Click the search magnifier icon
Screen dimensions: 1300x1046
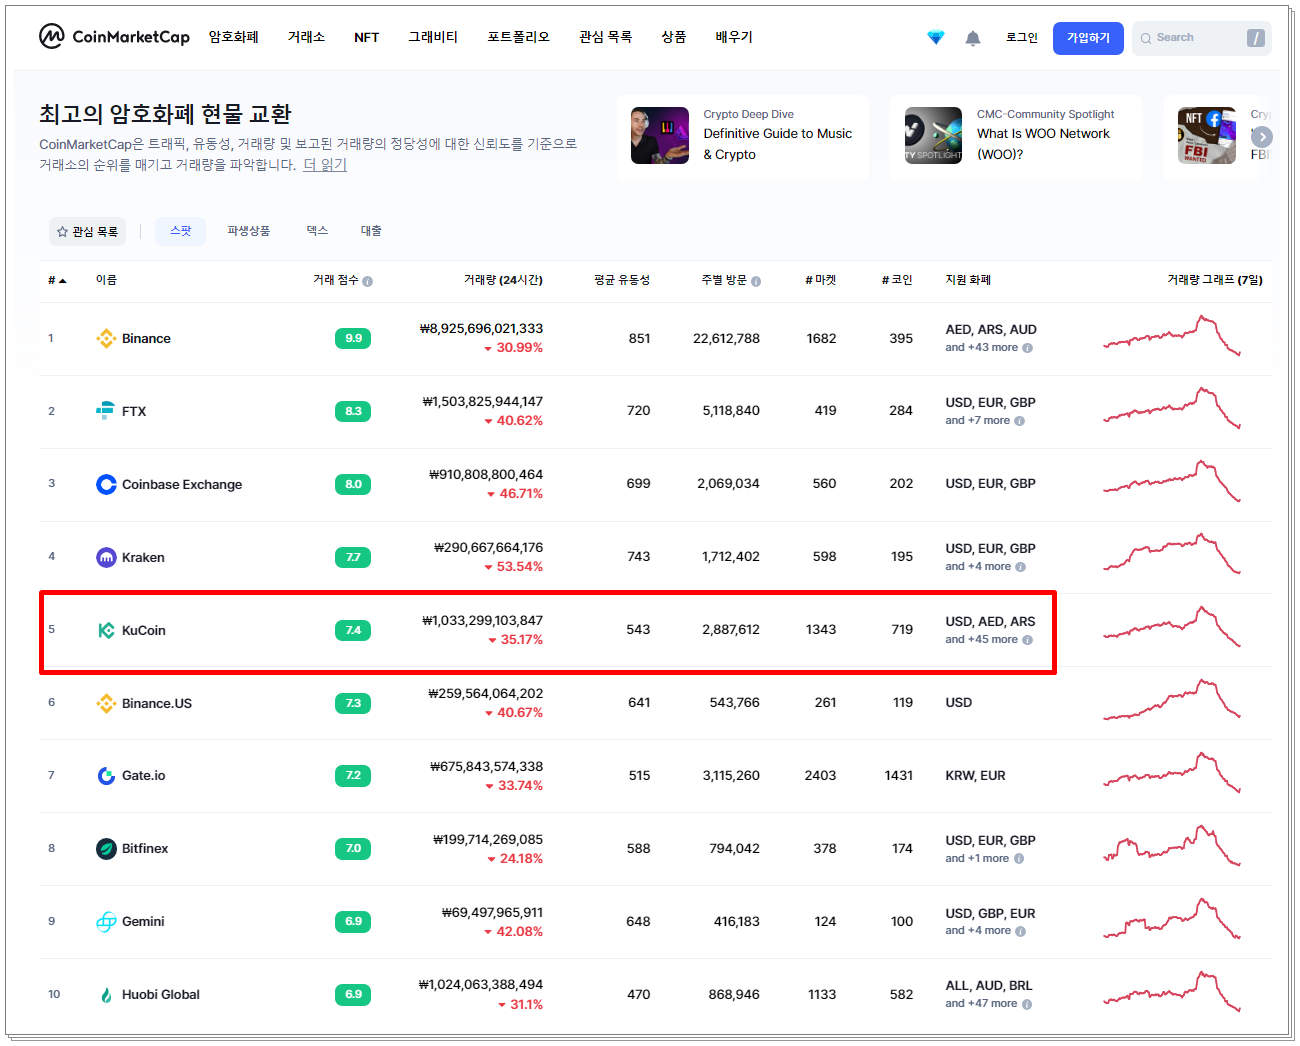point(1146,38)
